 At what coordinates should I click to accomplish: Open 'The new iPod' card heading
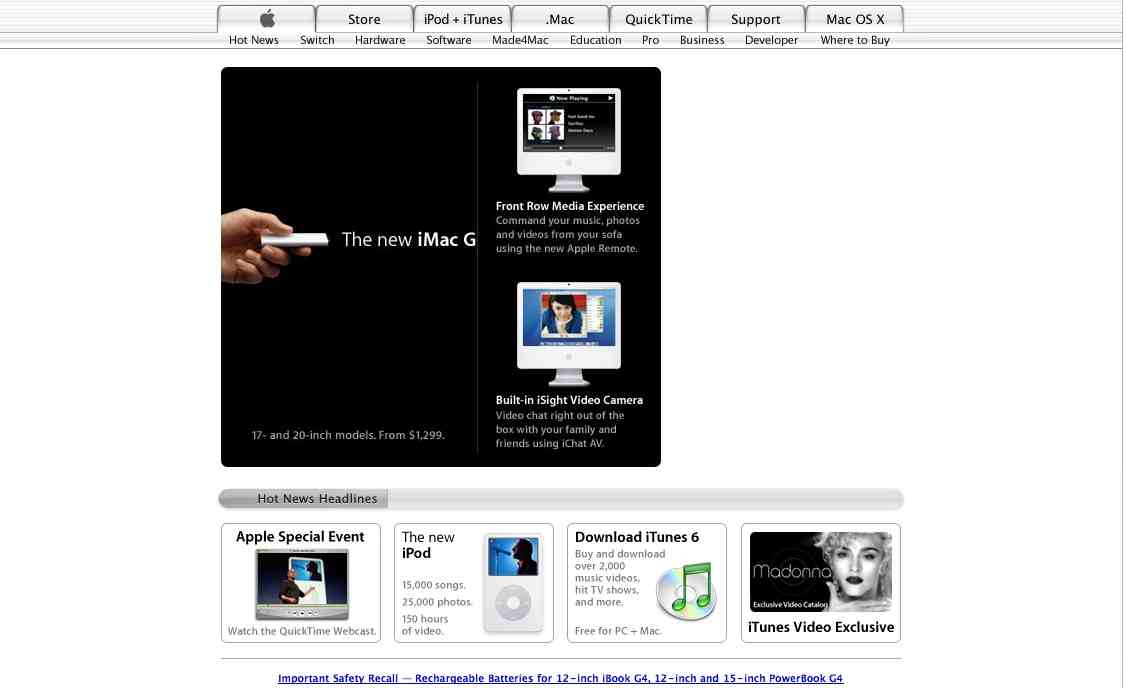click(x=428, y=545)
